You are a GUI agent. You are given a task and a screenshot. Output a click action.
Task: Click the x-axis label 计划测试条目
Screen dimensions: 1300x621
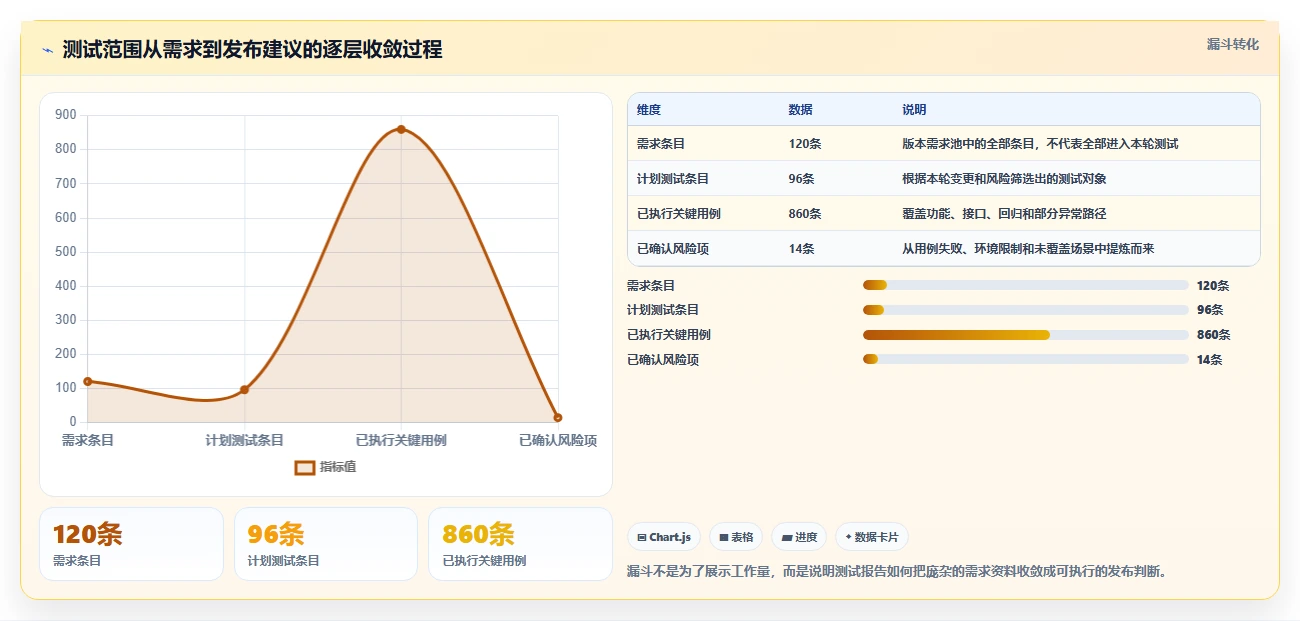(x=244, y=440)
